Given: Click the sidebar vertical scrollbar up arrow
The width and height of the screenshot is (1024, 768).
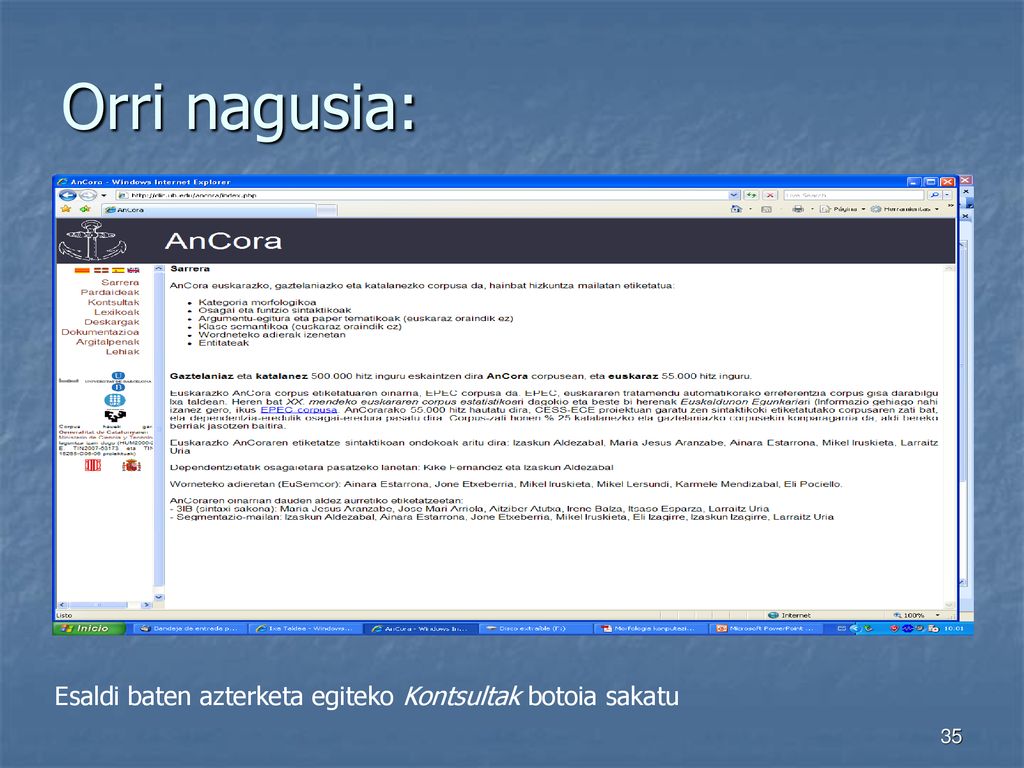Looking at the screenshot, I should (x=159, y=268).
